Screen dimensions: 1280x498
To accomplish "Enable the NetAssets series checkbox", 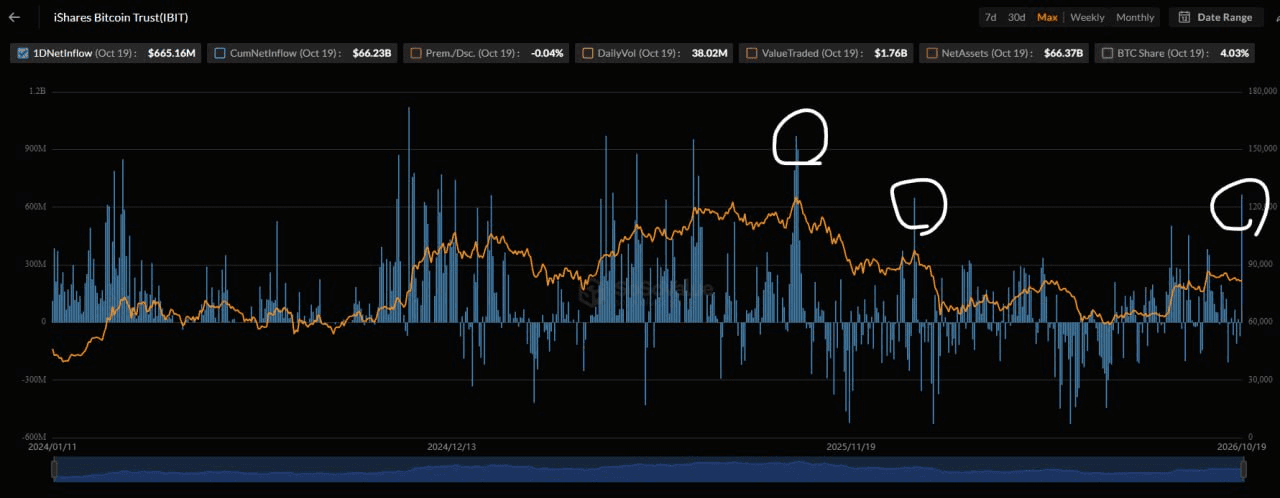I will tap(931, 53).
